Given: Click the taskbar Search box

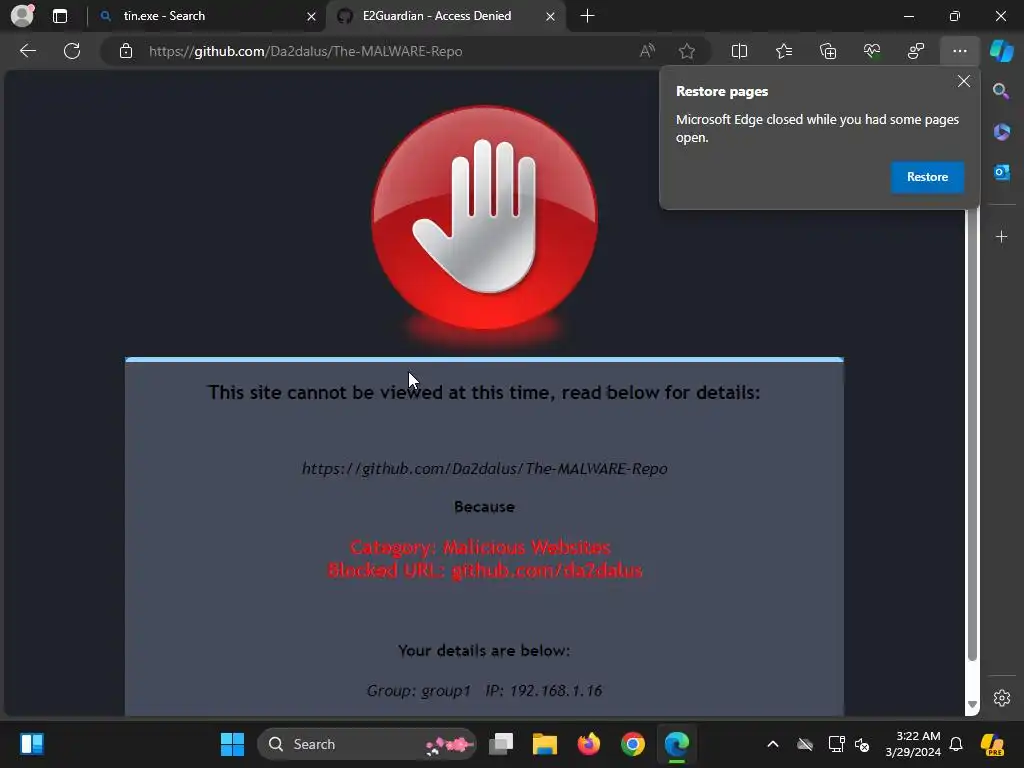Looking at the screenshot, I should click(x=366, y=744).
